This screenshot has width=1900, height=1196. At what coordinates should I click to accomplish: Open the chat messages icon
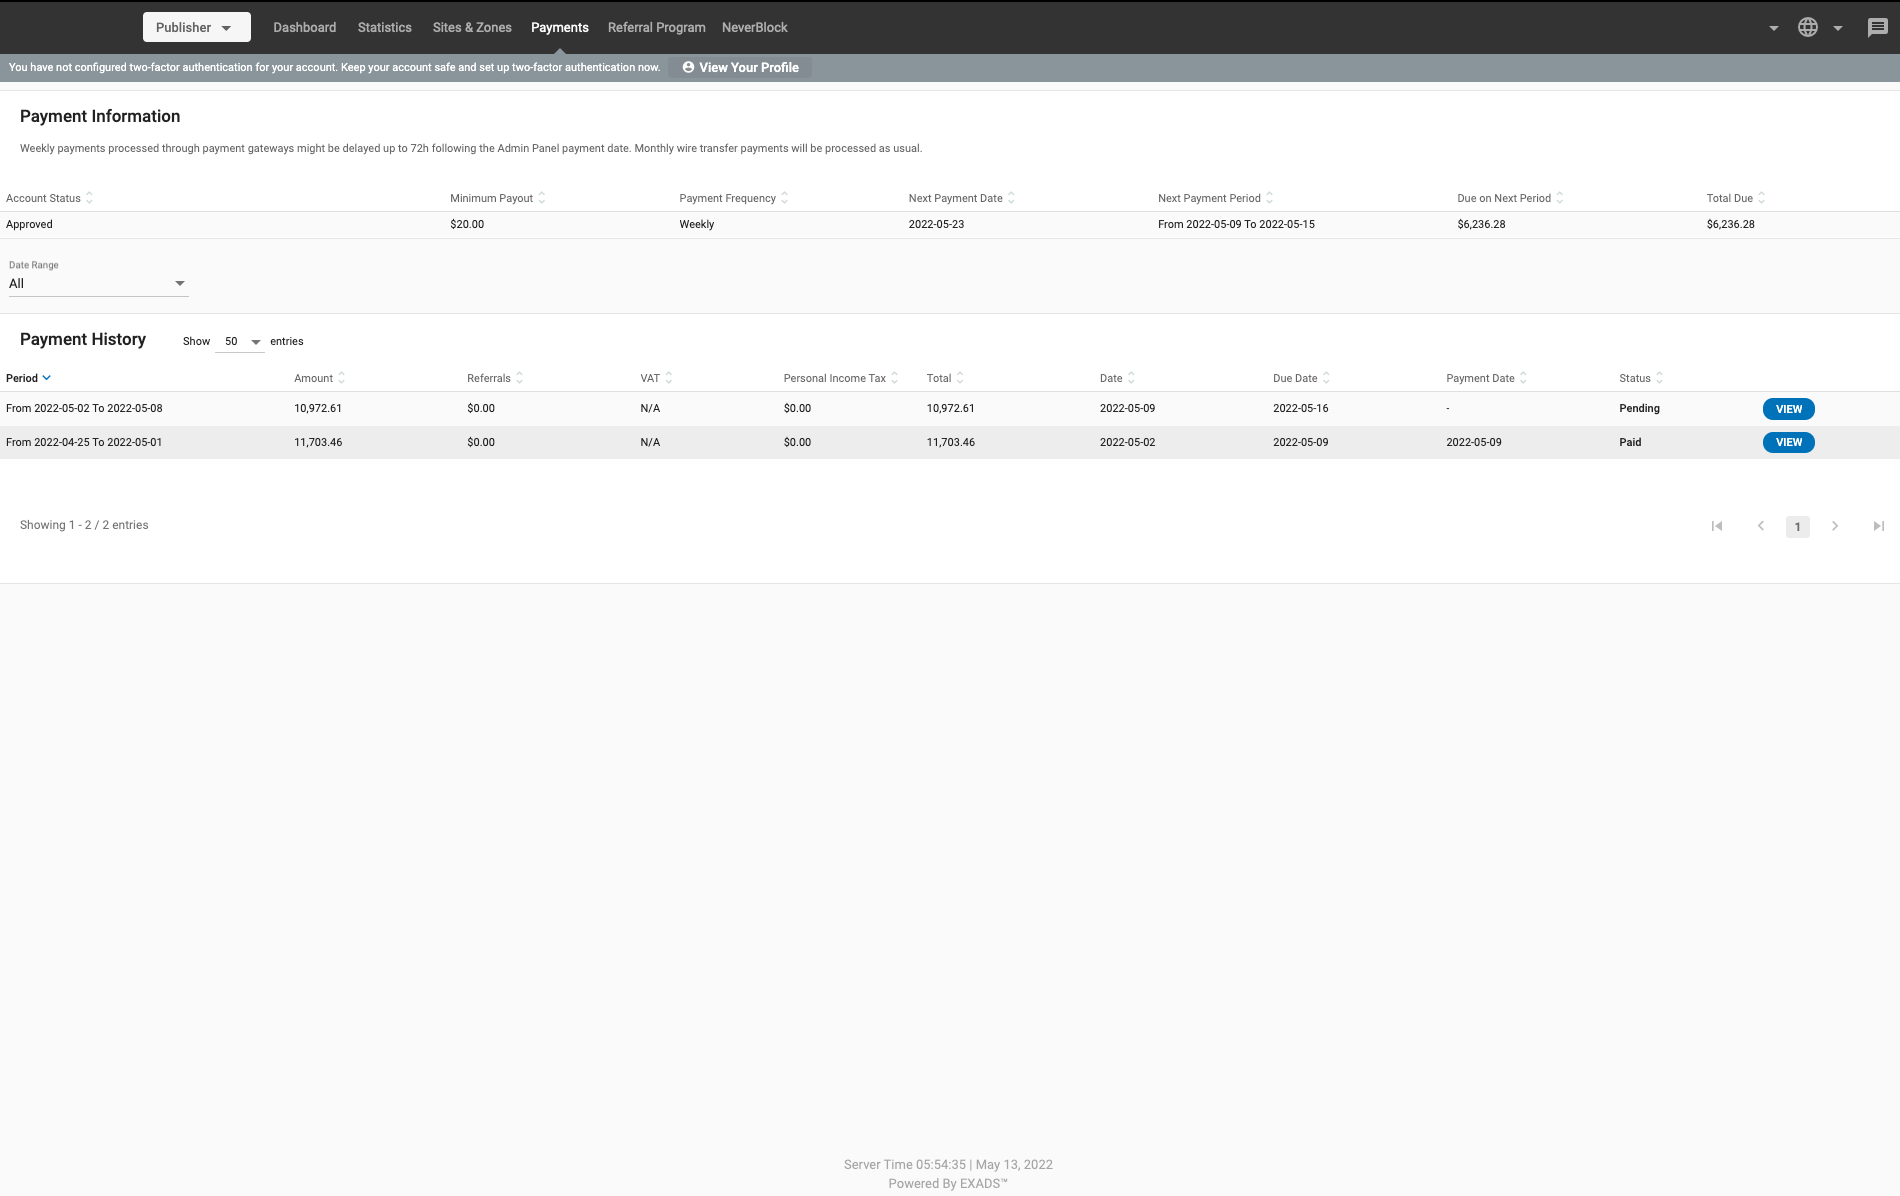click(1878, 27)
